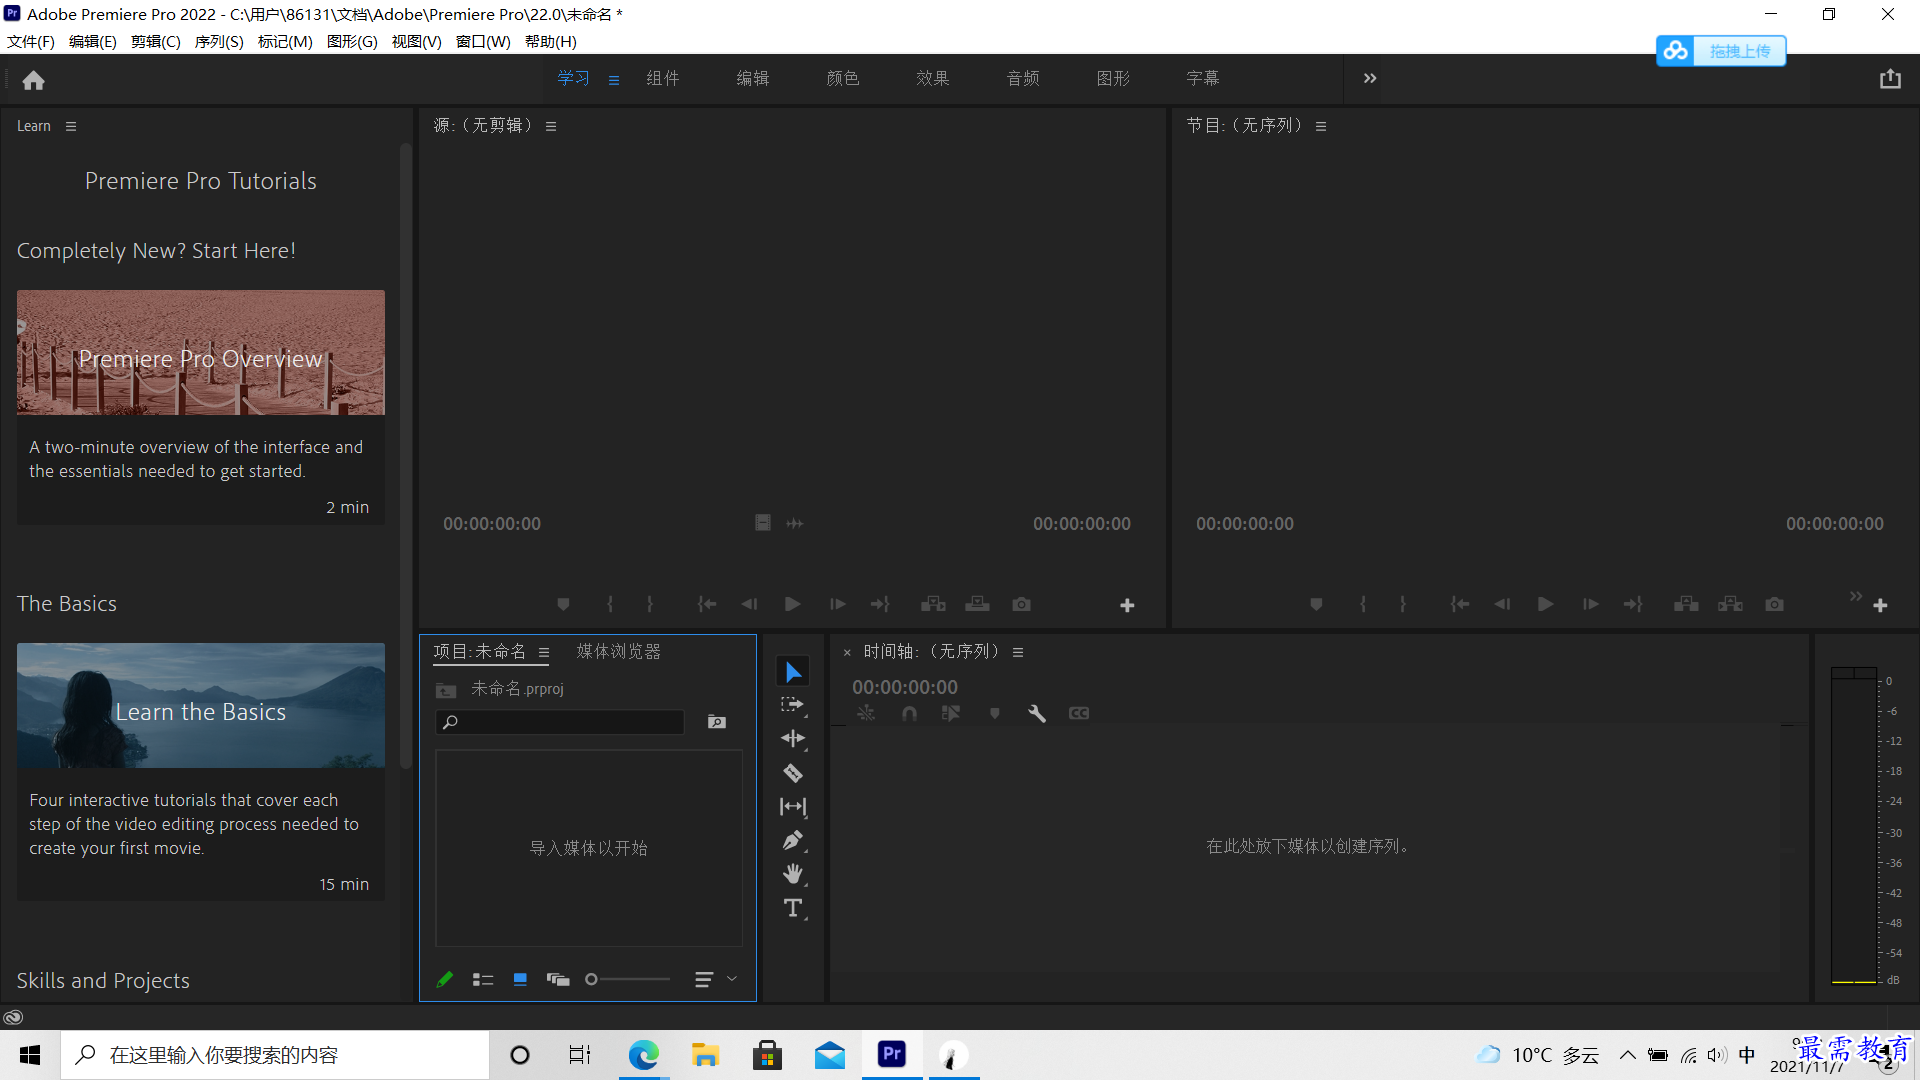Open the 学习 workspace menu icon
Viewport: 1920px width, 1080px height.
(x=614, y=80)
